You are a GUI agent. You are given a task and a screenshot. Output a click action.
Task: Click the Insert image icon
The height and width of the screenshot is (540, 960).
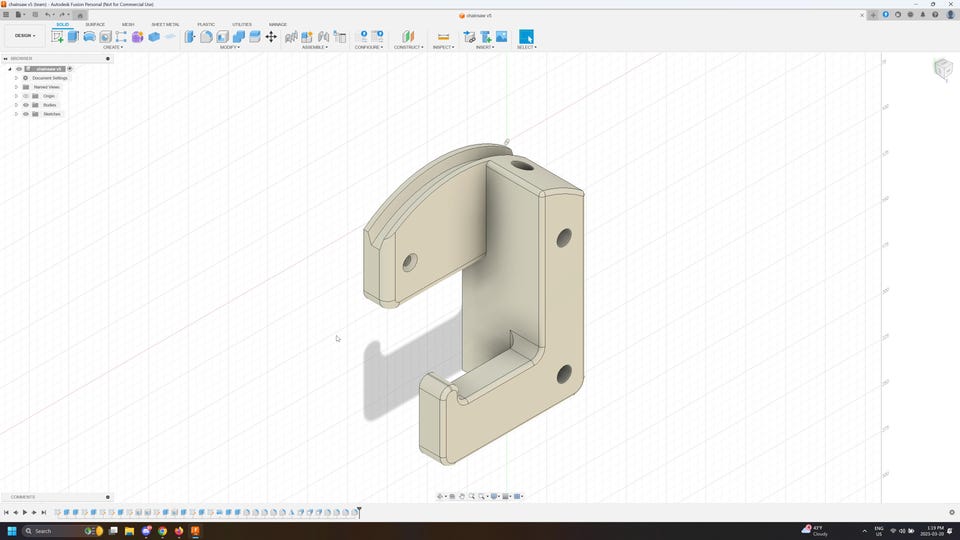(501, 37)
